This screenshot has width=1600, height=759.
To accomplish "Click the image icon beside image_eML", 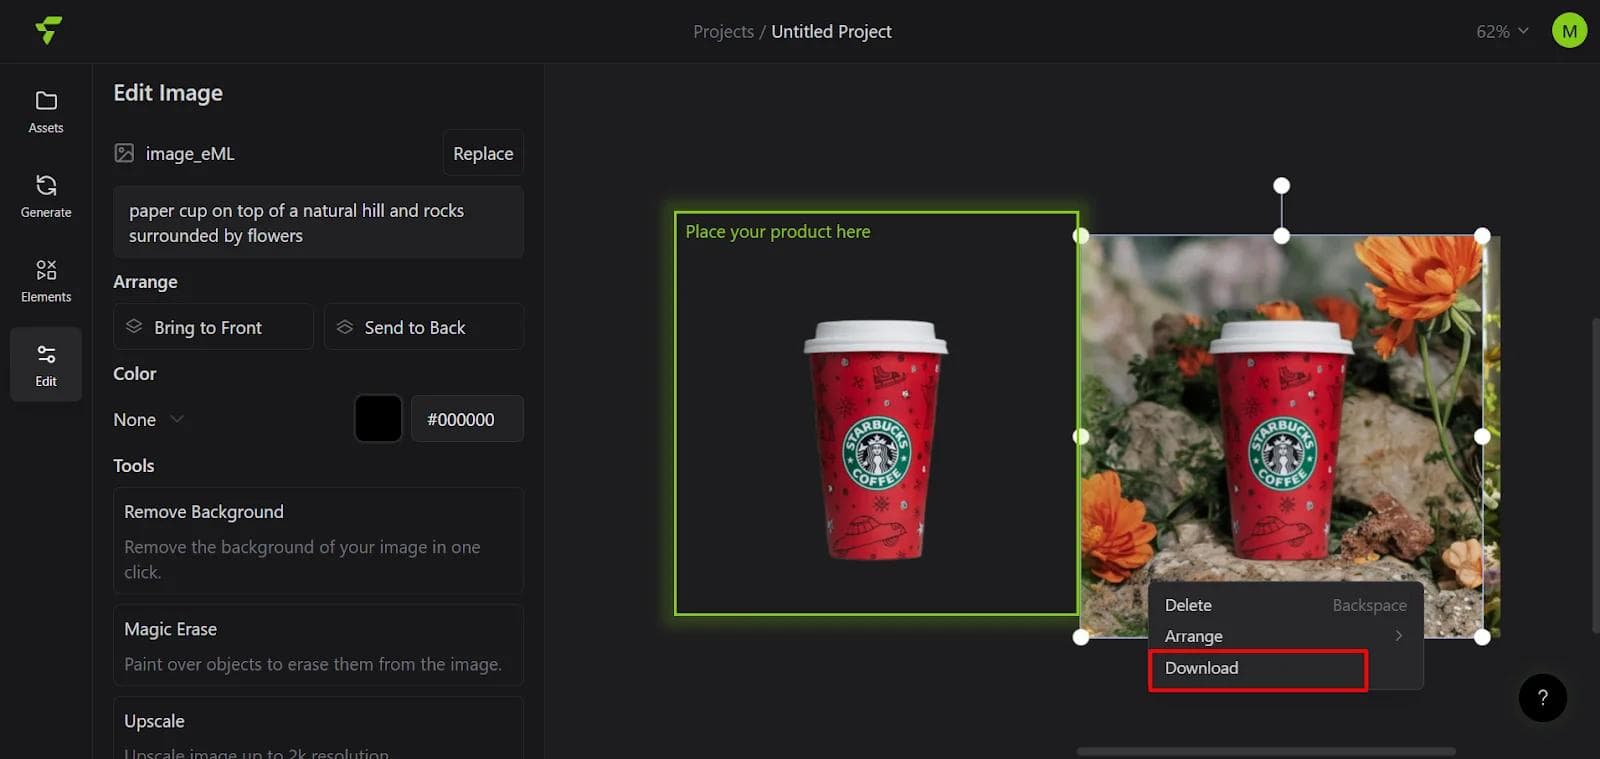I will click(124, 153).
